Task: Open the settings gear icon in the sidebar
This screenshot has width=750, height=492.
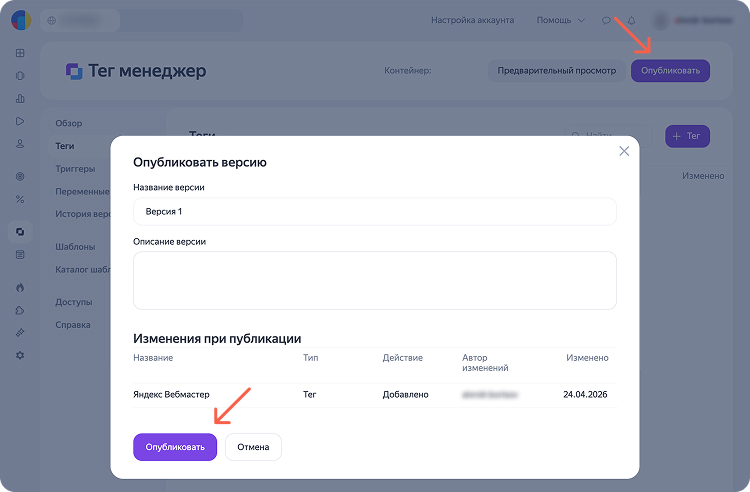Action: click(x=20, y=355)
